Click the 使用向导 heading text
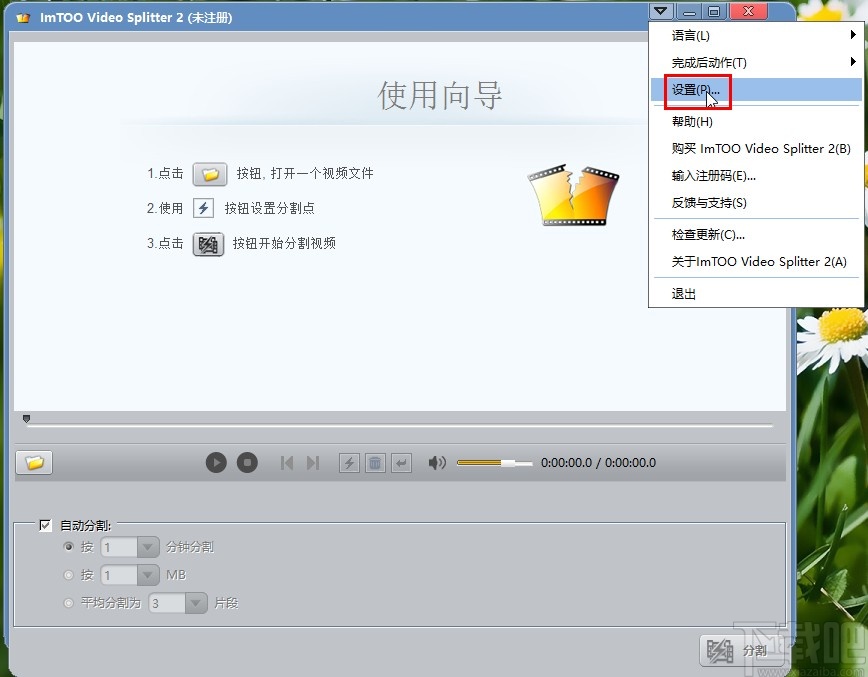868x677 pixels. pos(440,95)
